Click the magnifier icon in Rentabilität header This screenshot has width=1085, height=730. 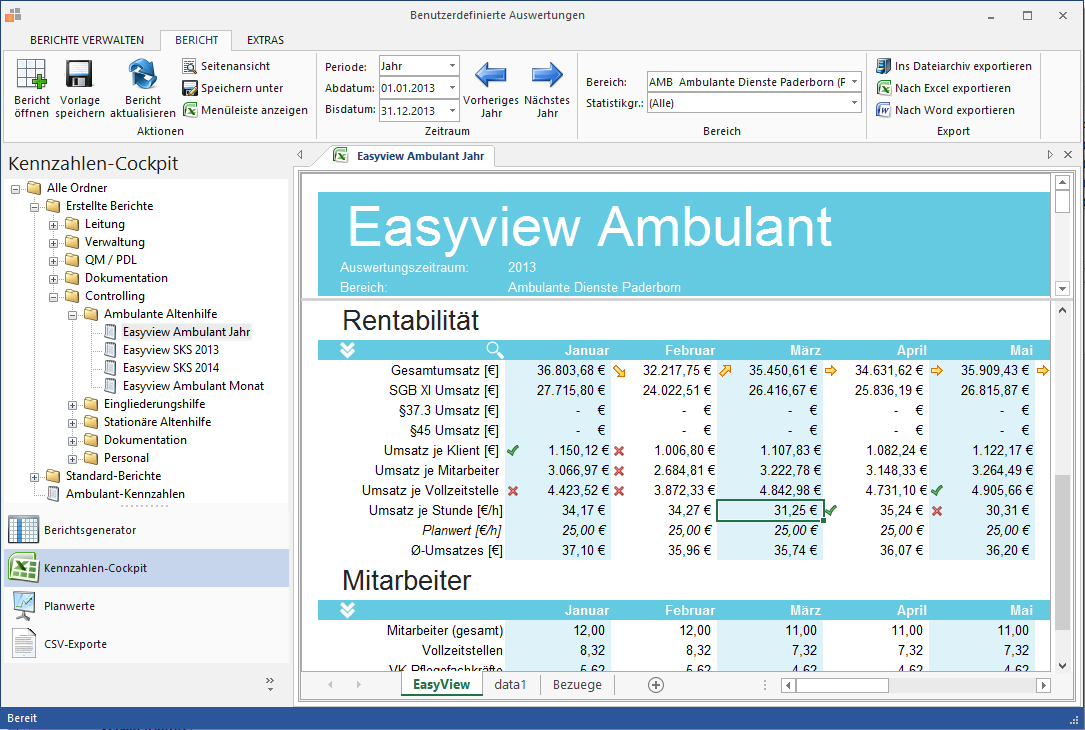pyautogui.click(x=495, y=350)
